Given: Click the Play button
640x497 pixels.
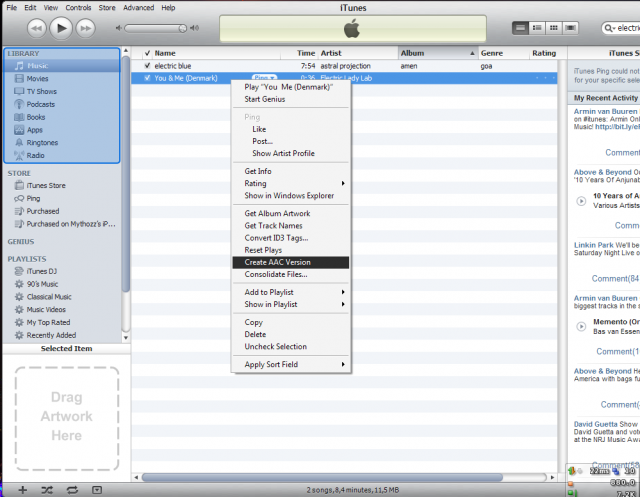Looking at the screenshot, I should tap(61, 28).
